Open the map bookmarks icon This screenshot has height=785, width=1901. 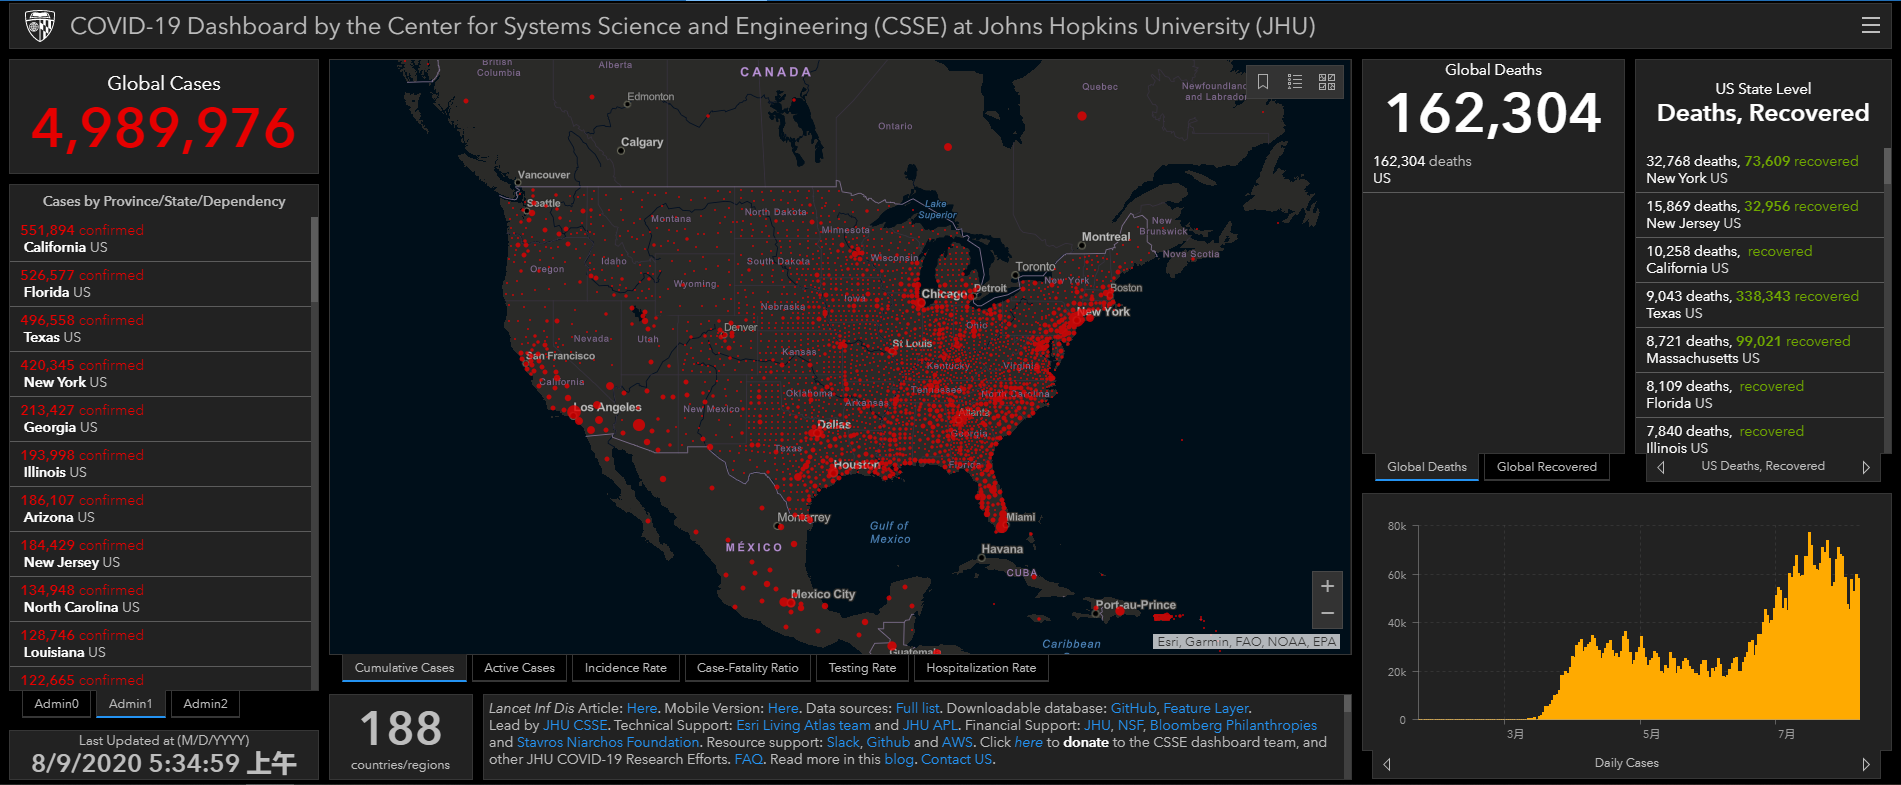(x=1263, y=82)
